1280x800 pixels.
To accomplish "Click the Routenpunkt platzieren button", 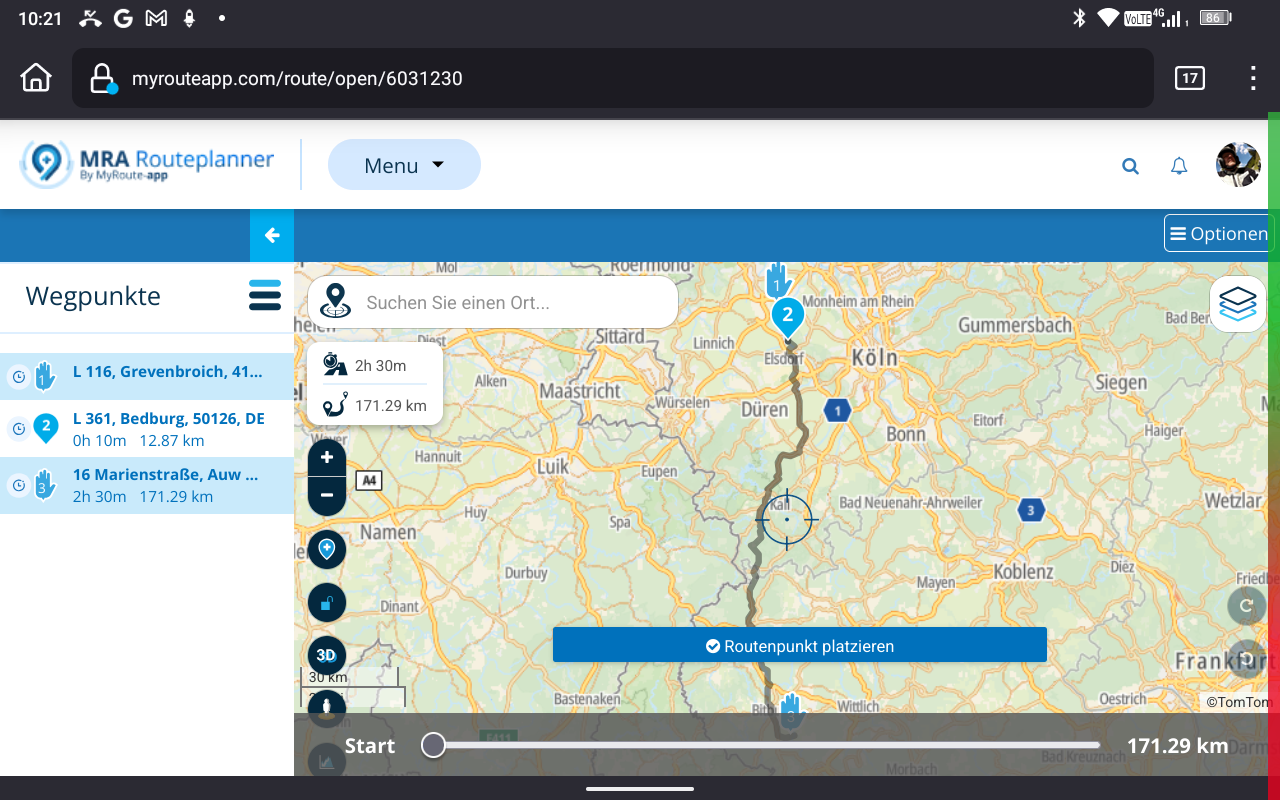I will tap(799, 646).
